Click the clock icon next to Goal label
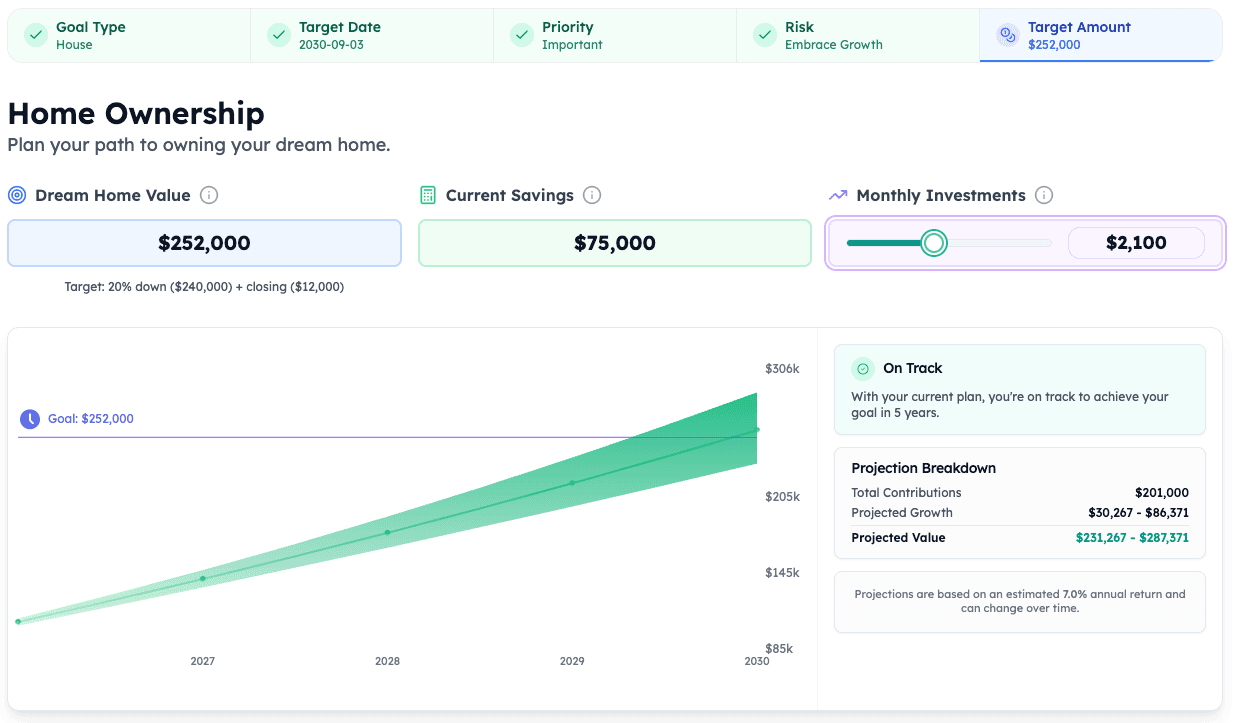The image size is (1235, 723). (x=30, y=419)
